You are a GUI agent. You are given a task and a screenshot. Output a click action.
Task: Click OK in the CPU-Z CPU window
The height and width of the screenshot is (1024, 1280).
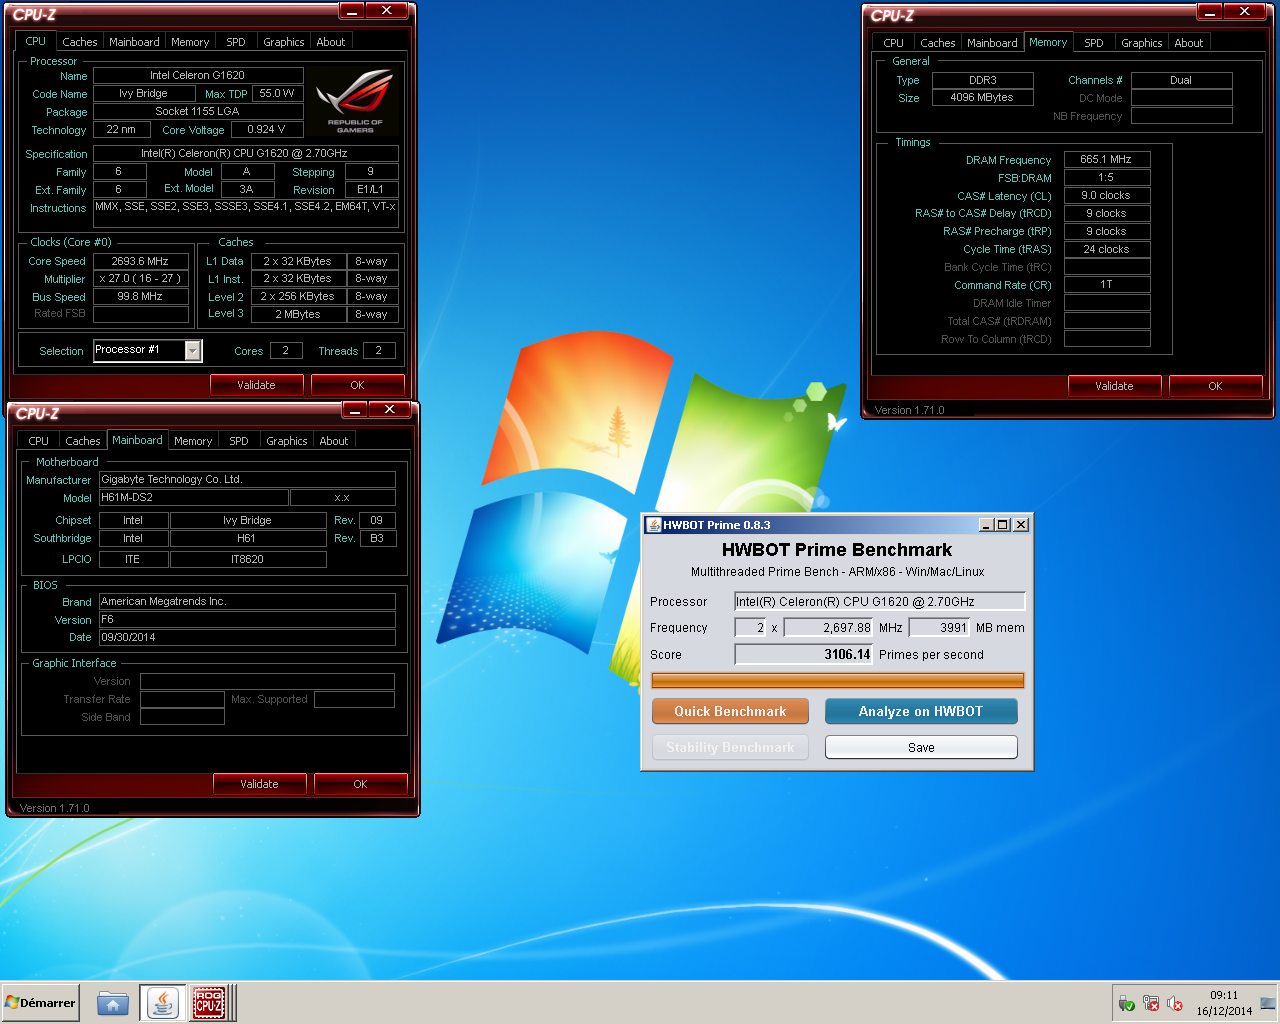[x=358, y=385]
